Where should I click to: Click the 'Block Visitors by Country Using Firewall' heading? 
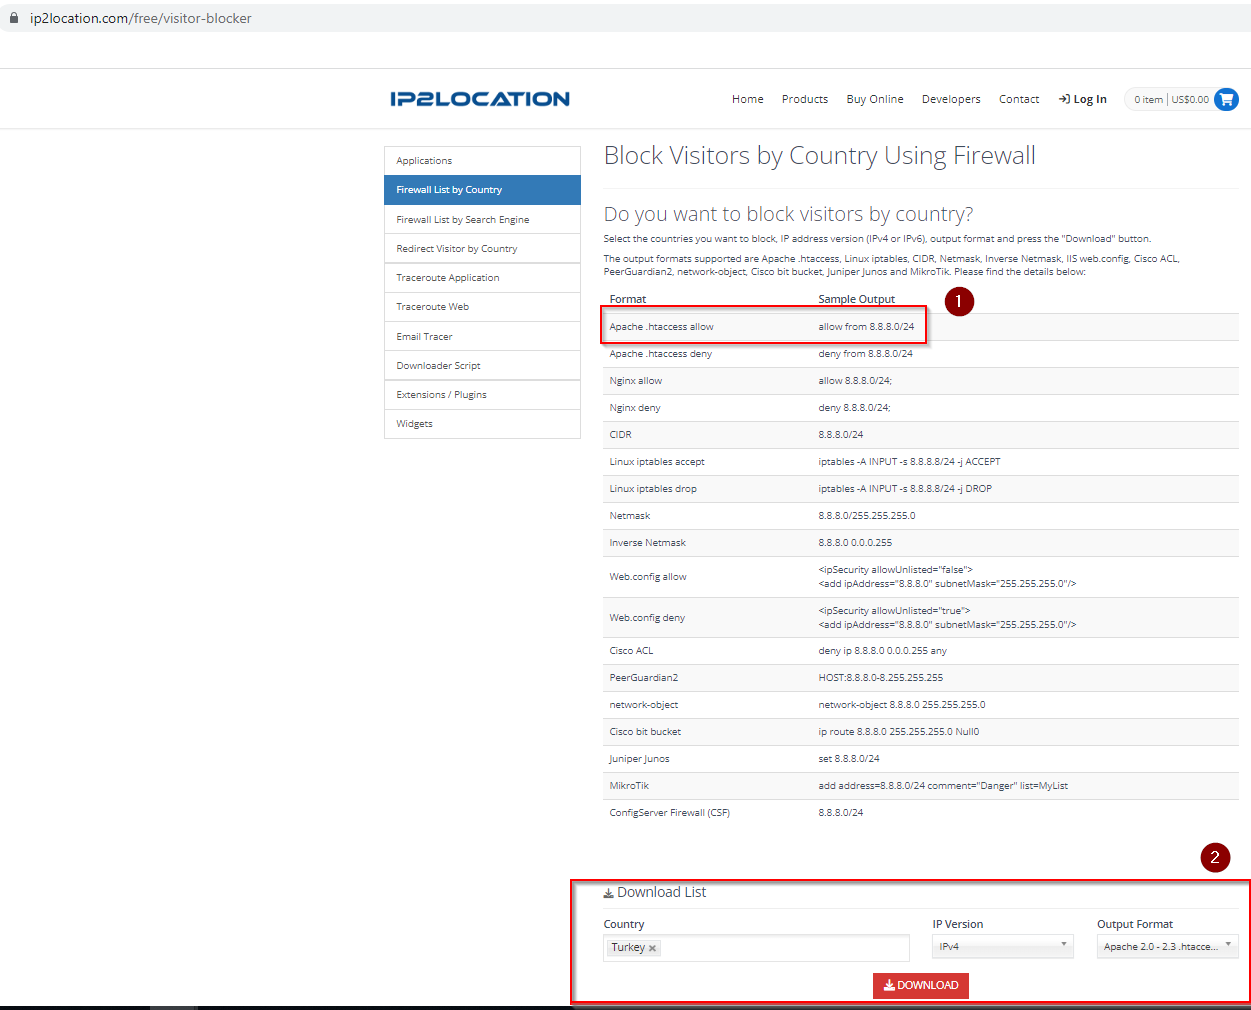[x=820, y=156]
